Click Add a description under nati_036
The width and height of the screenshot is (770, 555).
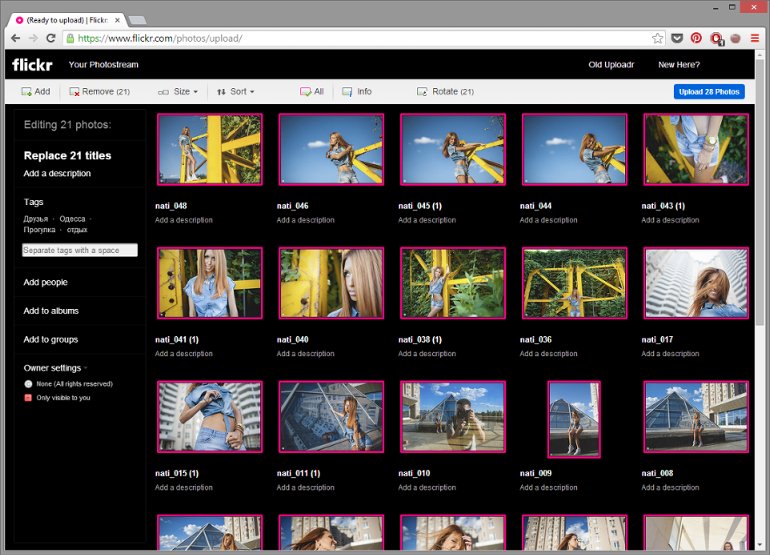pyautogui.click(x=549, y=354)
